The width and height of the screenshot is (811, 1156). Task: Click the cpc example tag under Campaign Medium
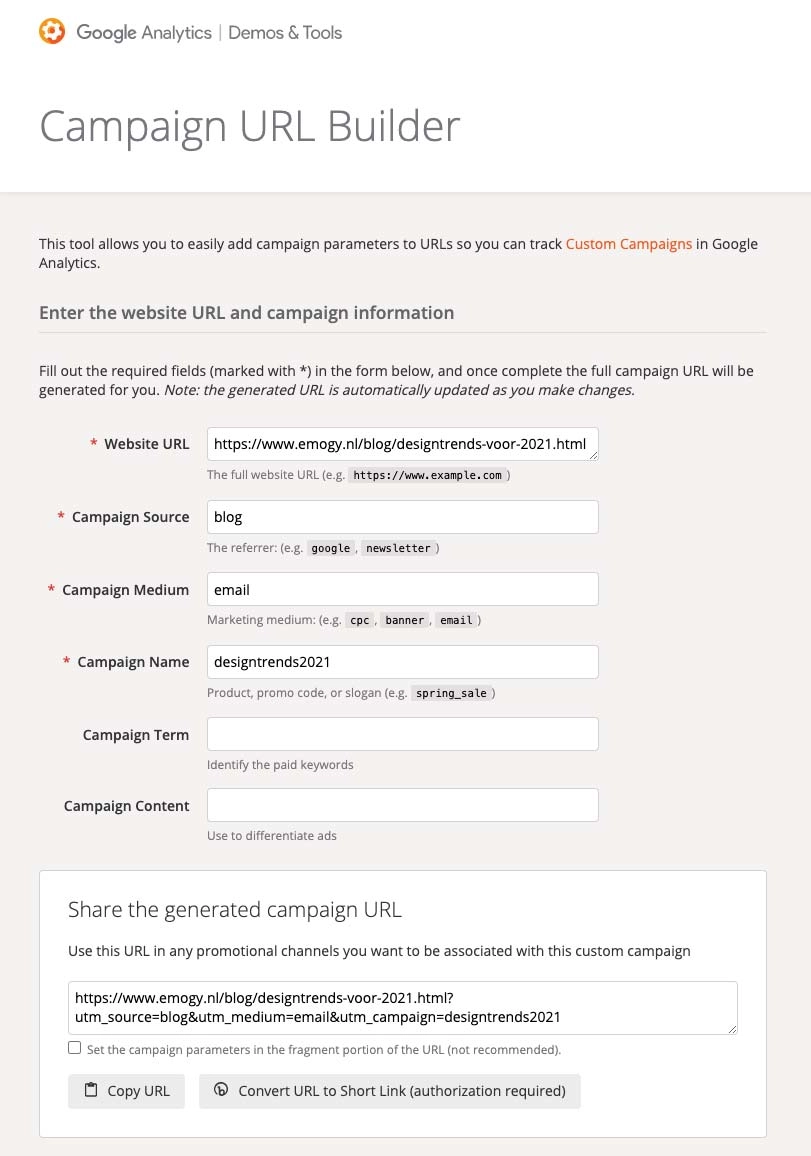click(359, 620)
